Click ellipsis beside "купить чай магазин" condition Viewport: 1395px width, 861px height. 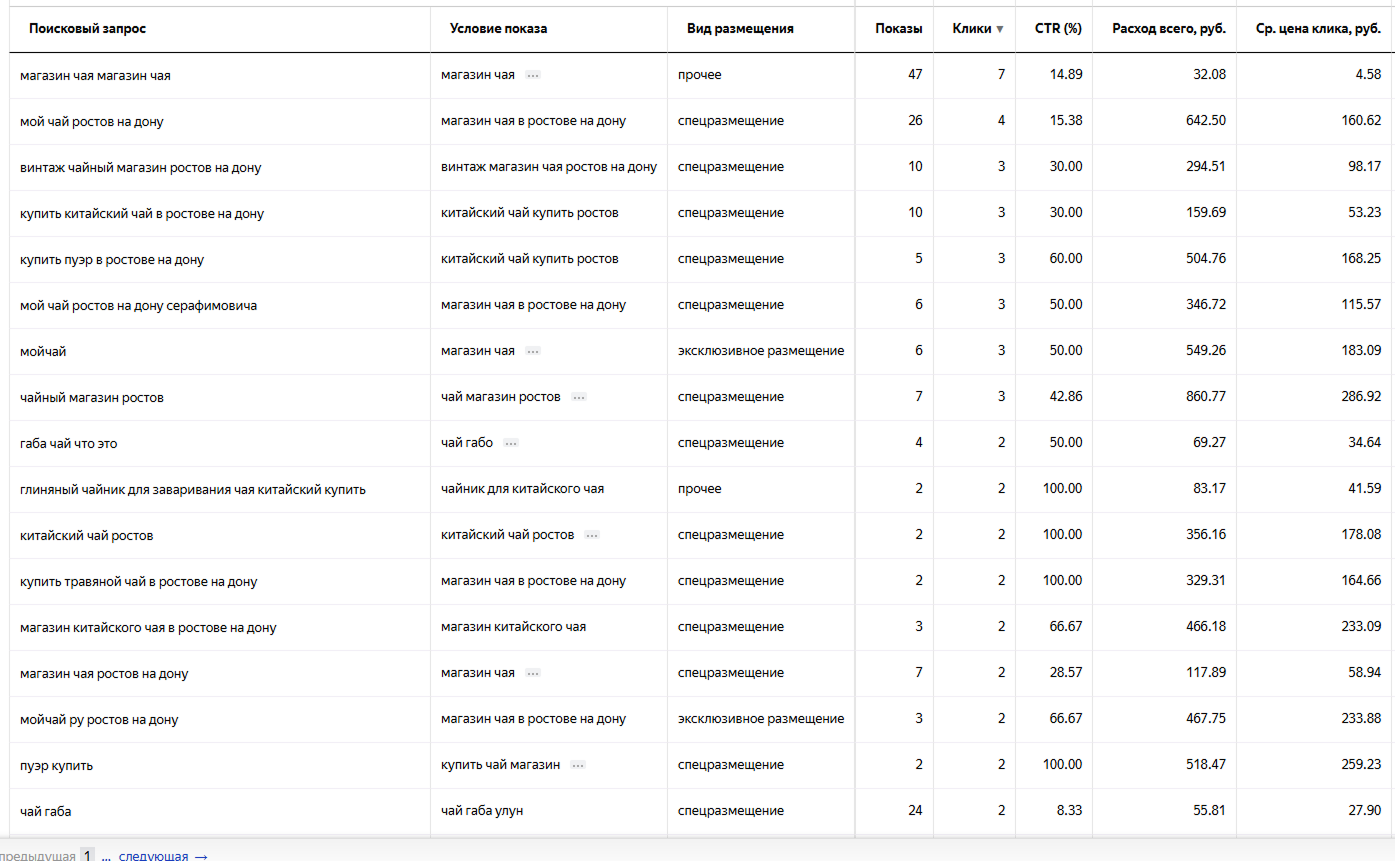coord(578,765)
